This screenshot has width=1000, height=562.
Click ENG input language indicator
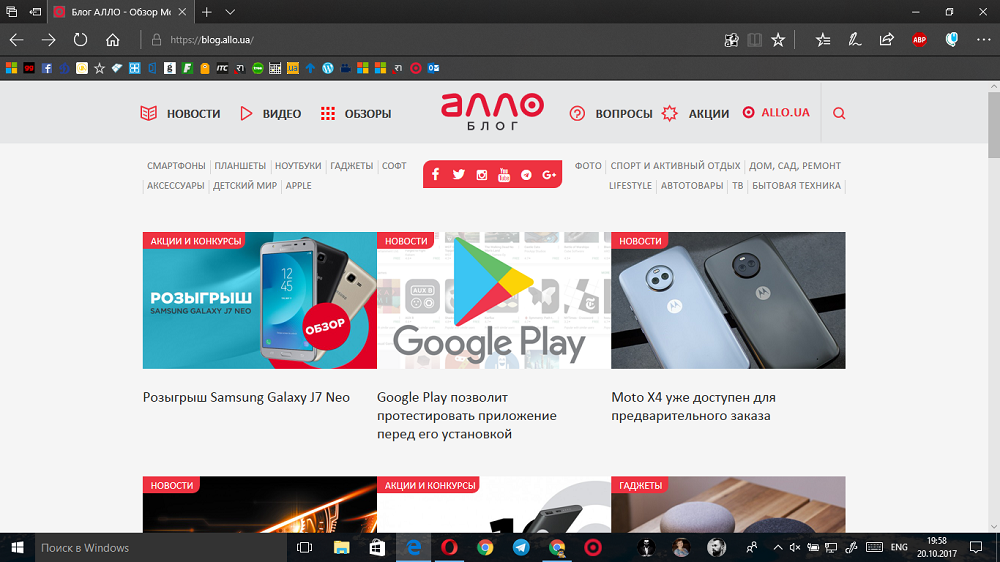coord(899,547)
